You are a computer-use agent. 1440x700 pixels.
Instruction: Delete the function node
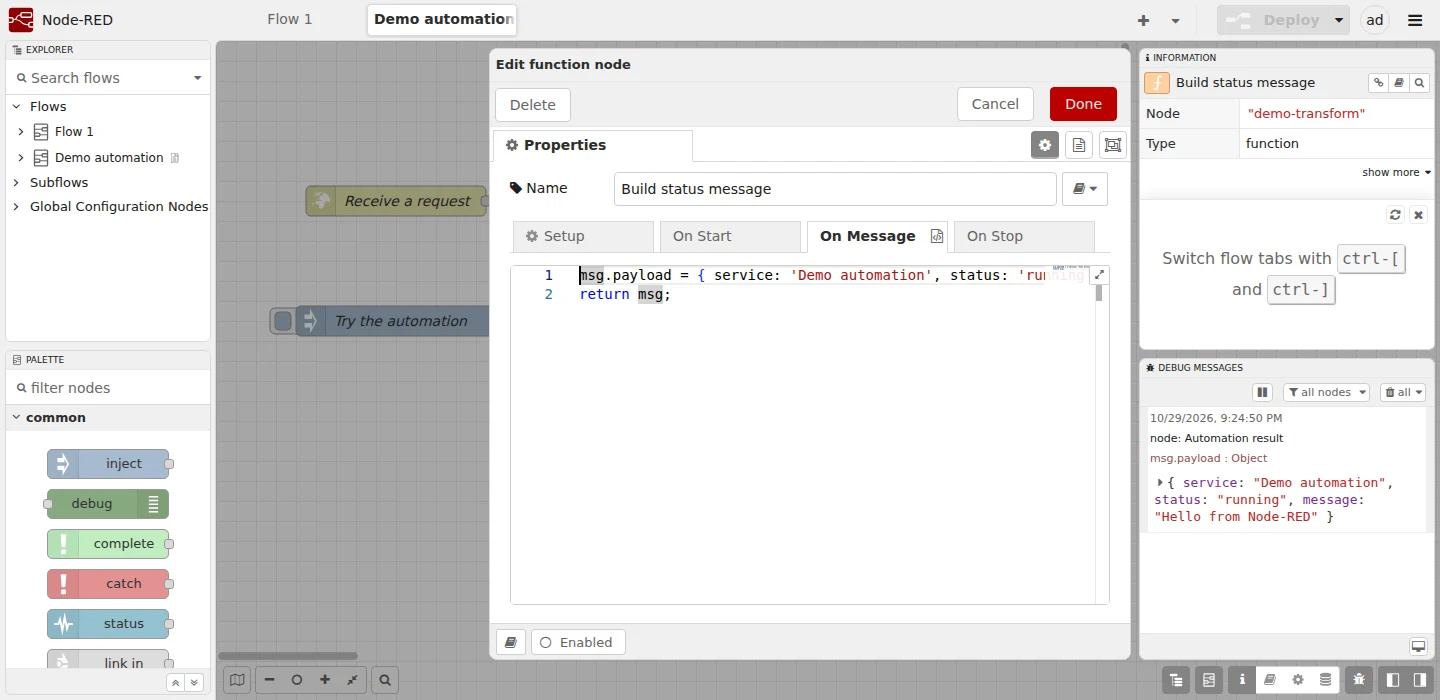[533, 104]
